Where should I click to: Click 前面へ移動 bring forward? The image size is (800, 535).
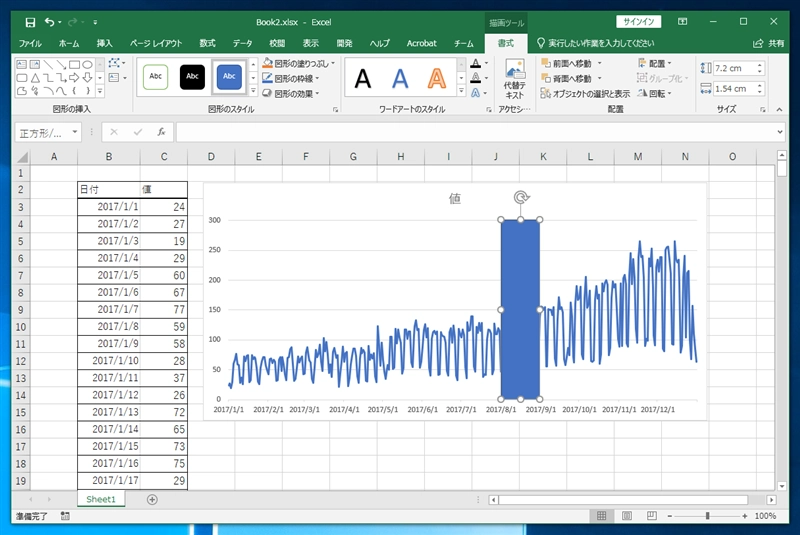tap(566, 64)
